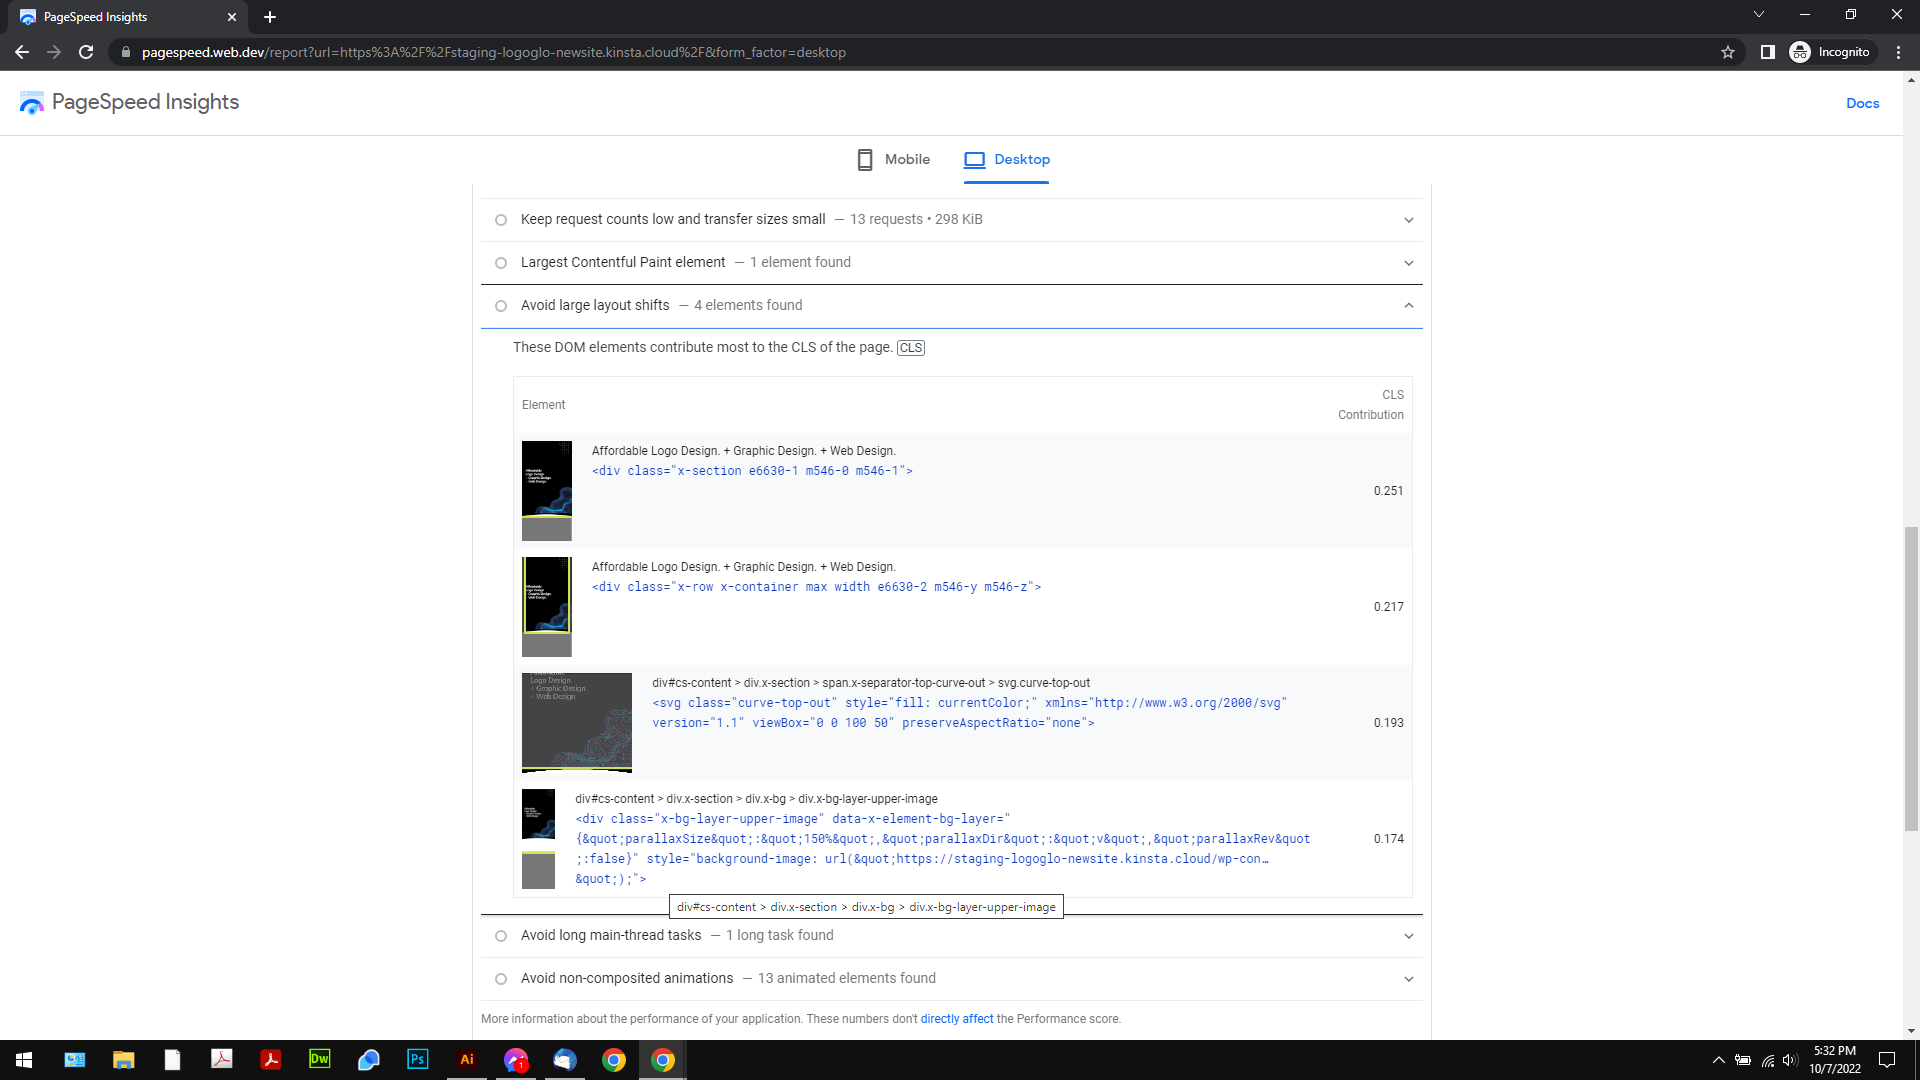
Task: Open Photoshop from the taskbar
Action: [x=417, y=1059]
